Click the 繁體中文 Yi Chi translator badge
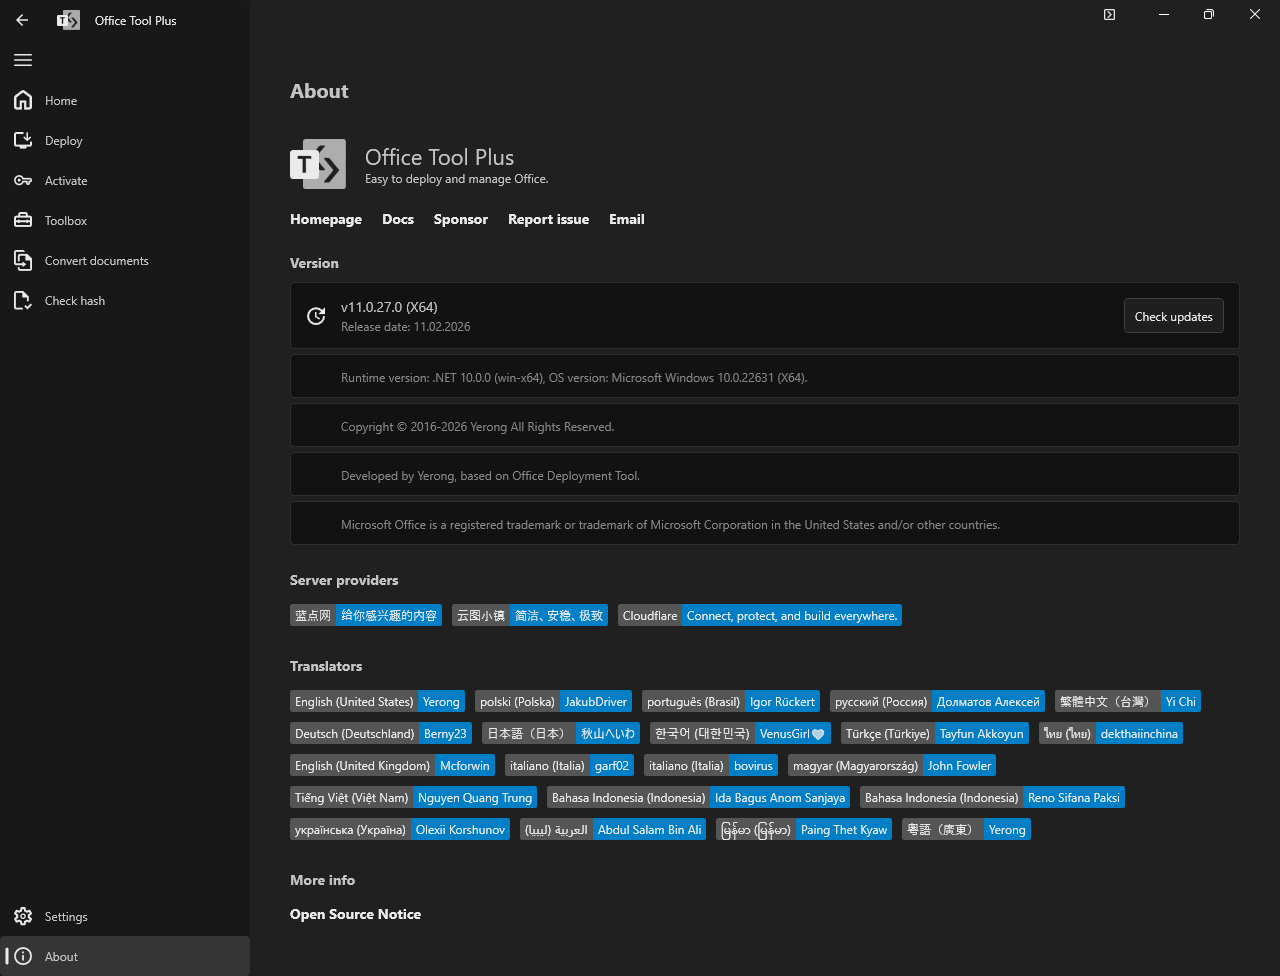 point(1128,701)
